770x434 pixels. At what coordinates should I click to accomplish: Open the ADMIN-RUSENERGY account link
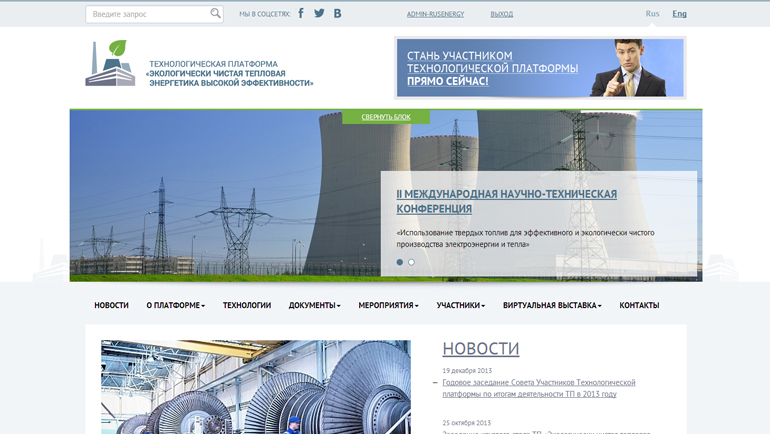tap(436, 14)
